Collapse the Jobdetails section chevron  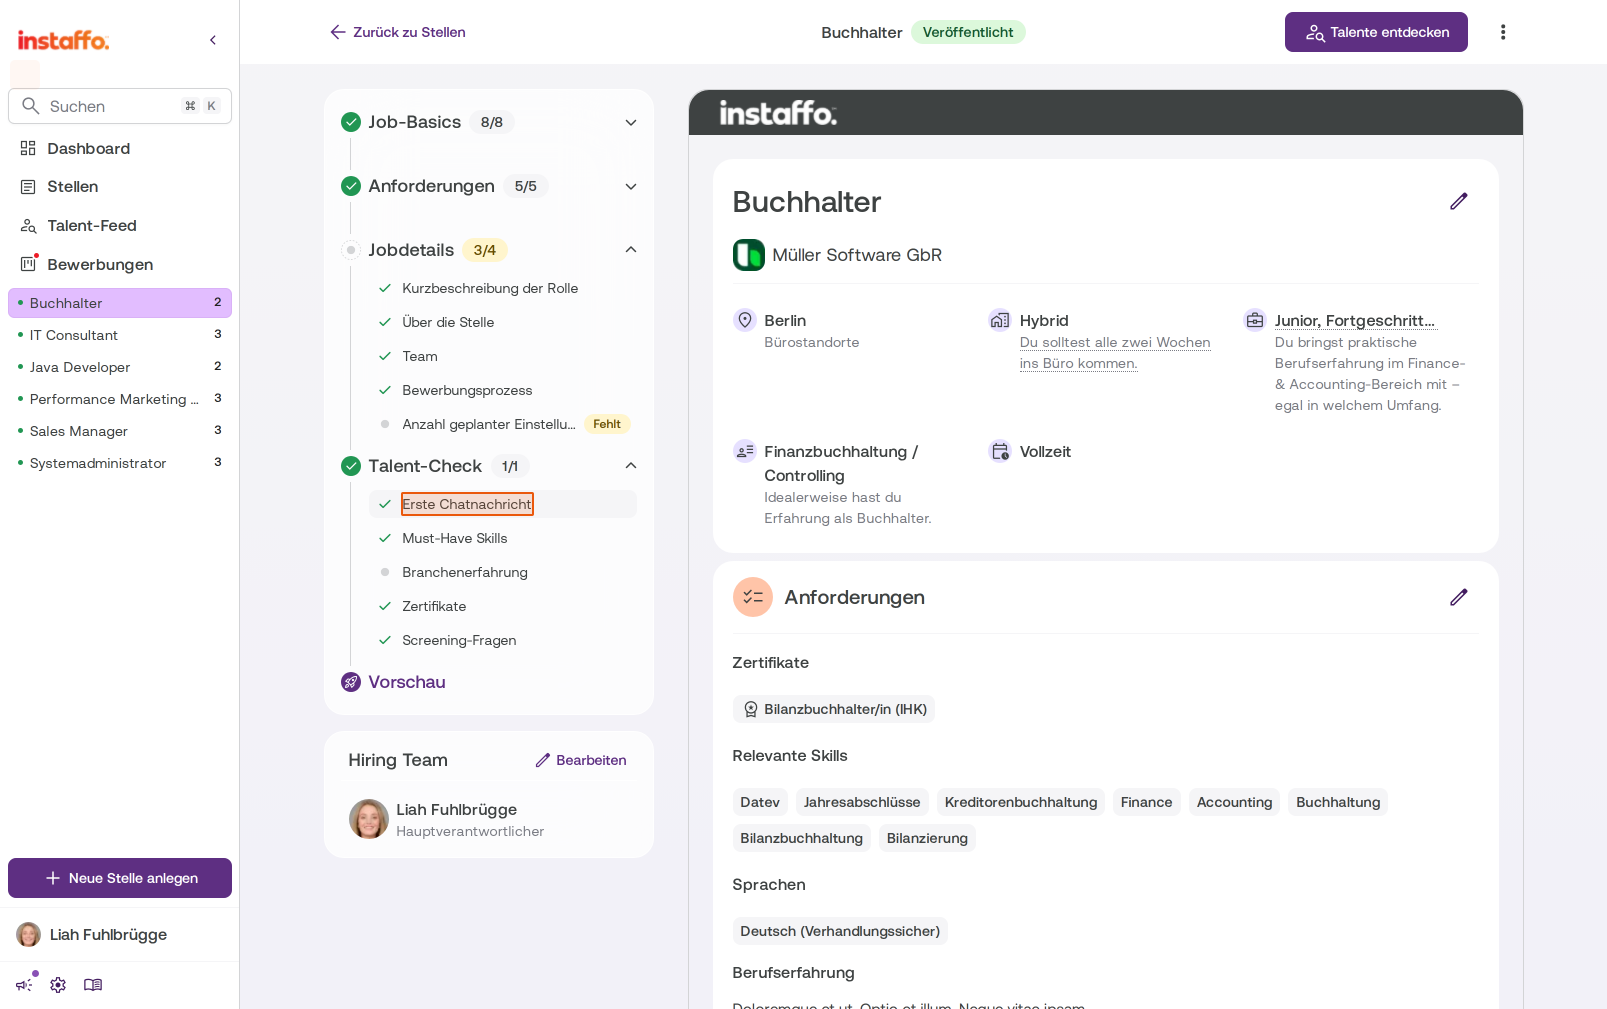(631, 250)
